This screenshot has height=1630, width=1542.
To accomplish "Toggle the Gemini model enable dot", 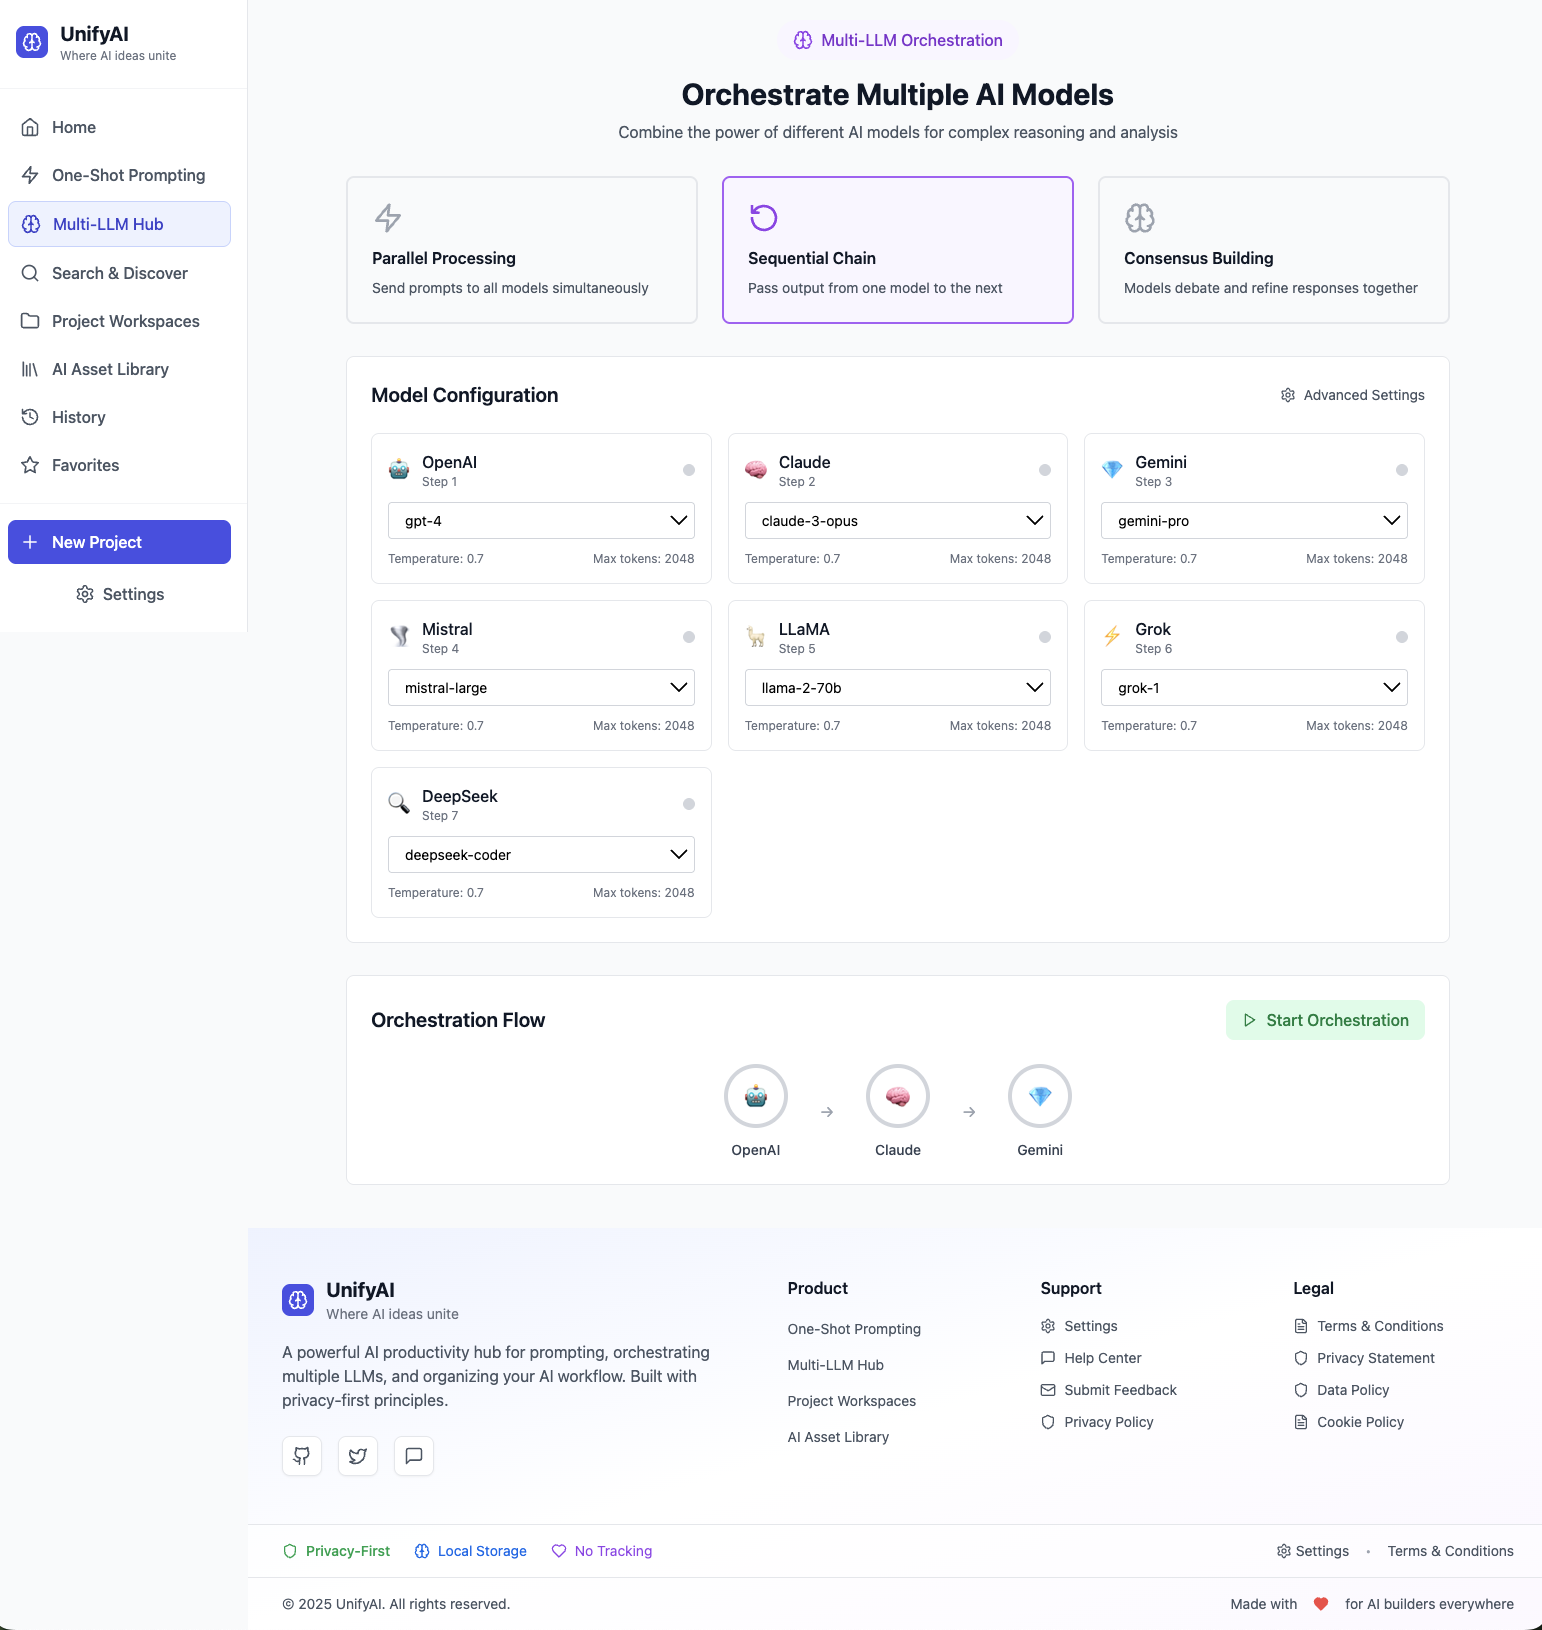I will 1402,470.
